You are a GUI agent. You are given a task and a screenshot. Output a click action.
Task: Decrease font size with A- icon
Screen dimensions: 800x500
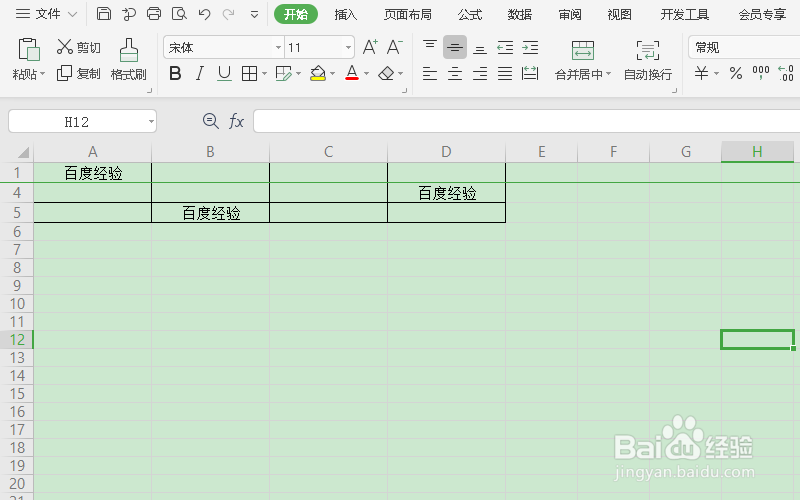394,47
